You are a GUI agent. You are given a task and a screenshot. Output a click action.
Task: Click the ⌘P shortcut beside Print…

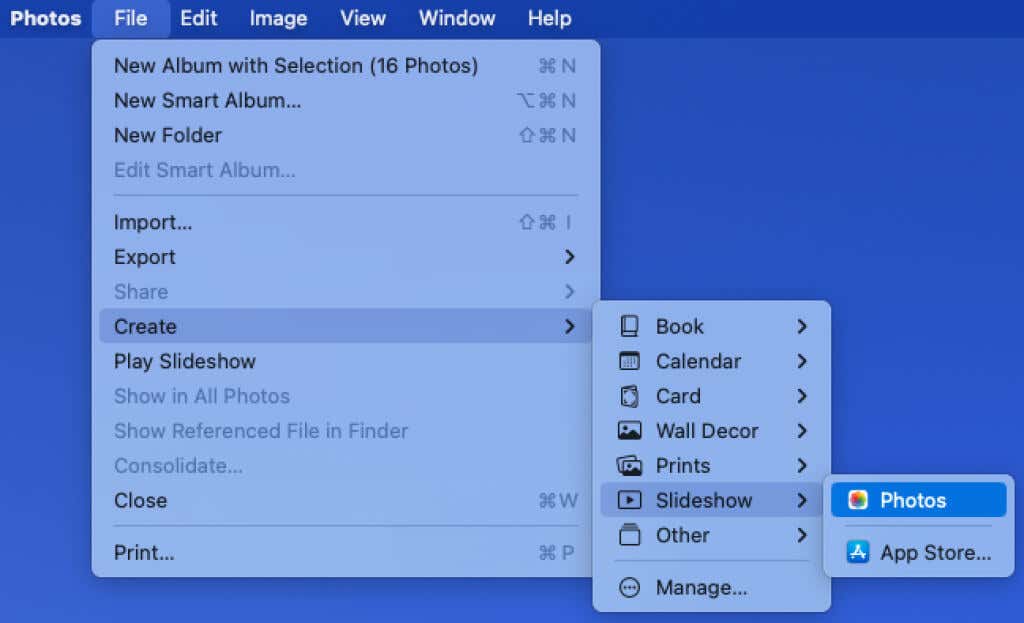(x=556, y=552)
